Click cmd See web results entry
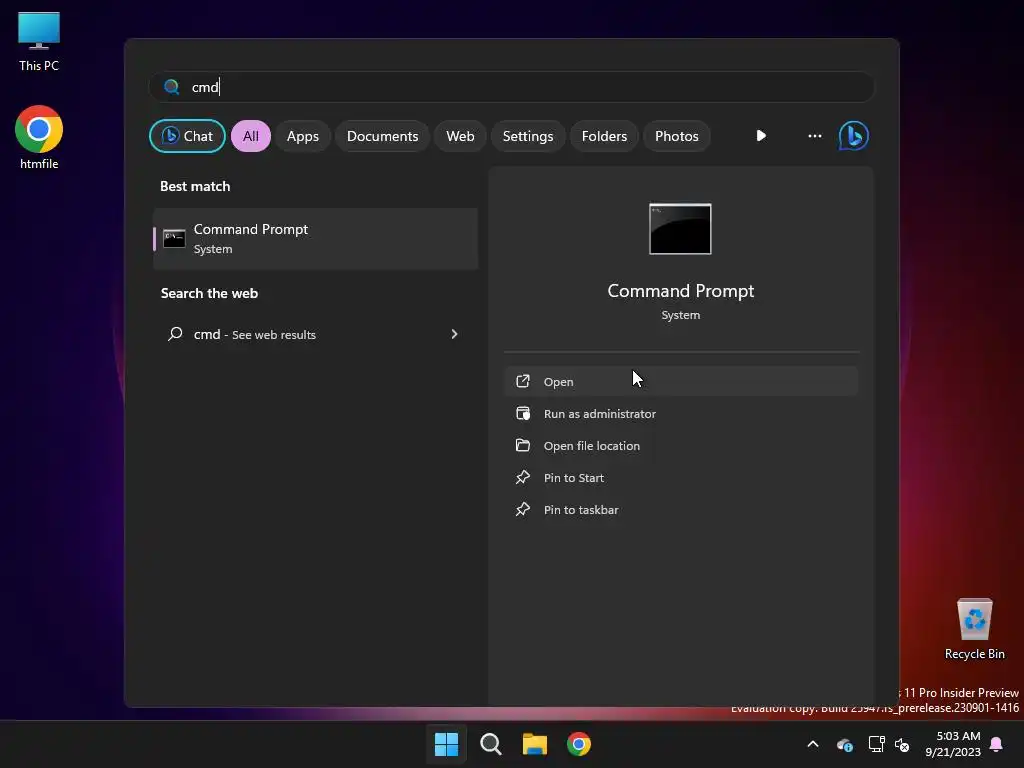Image resolution: width=1024 pixels, height=768 pixels. pos(315,334)
